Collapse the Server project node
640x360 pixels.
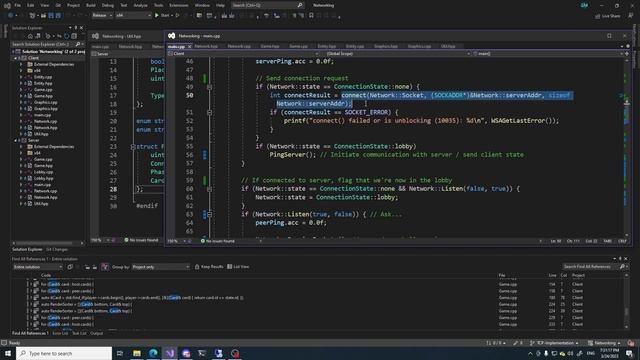pyautogui.click(x=16, y=140)
